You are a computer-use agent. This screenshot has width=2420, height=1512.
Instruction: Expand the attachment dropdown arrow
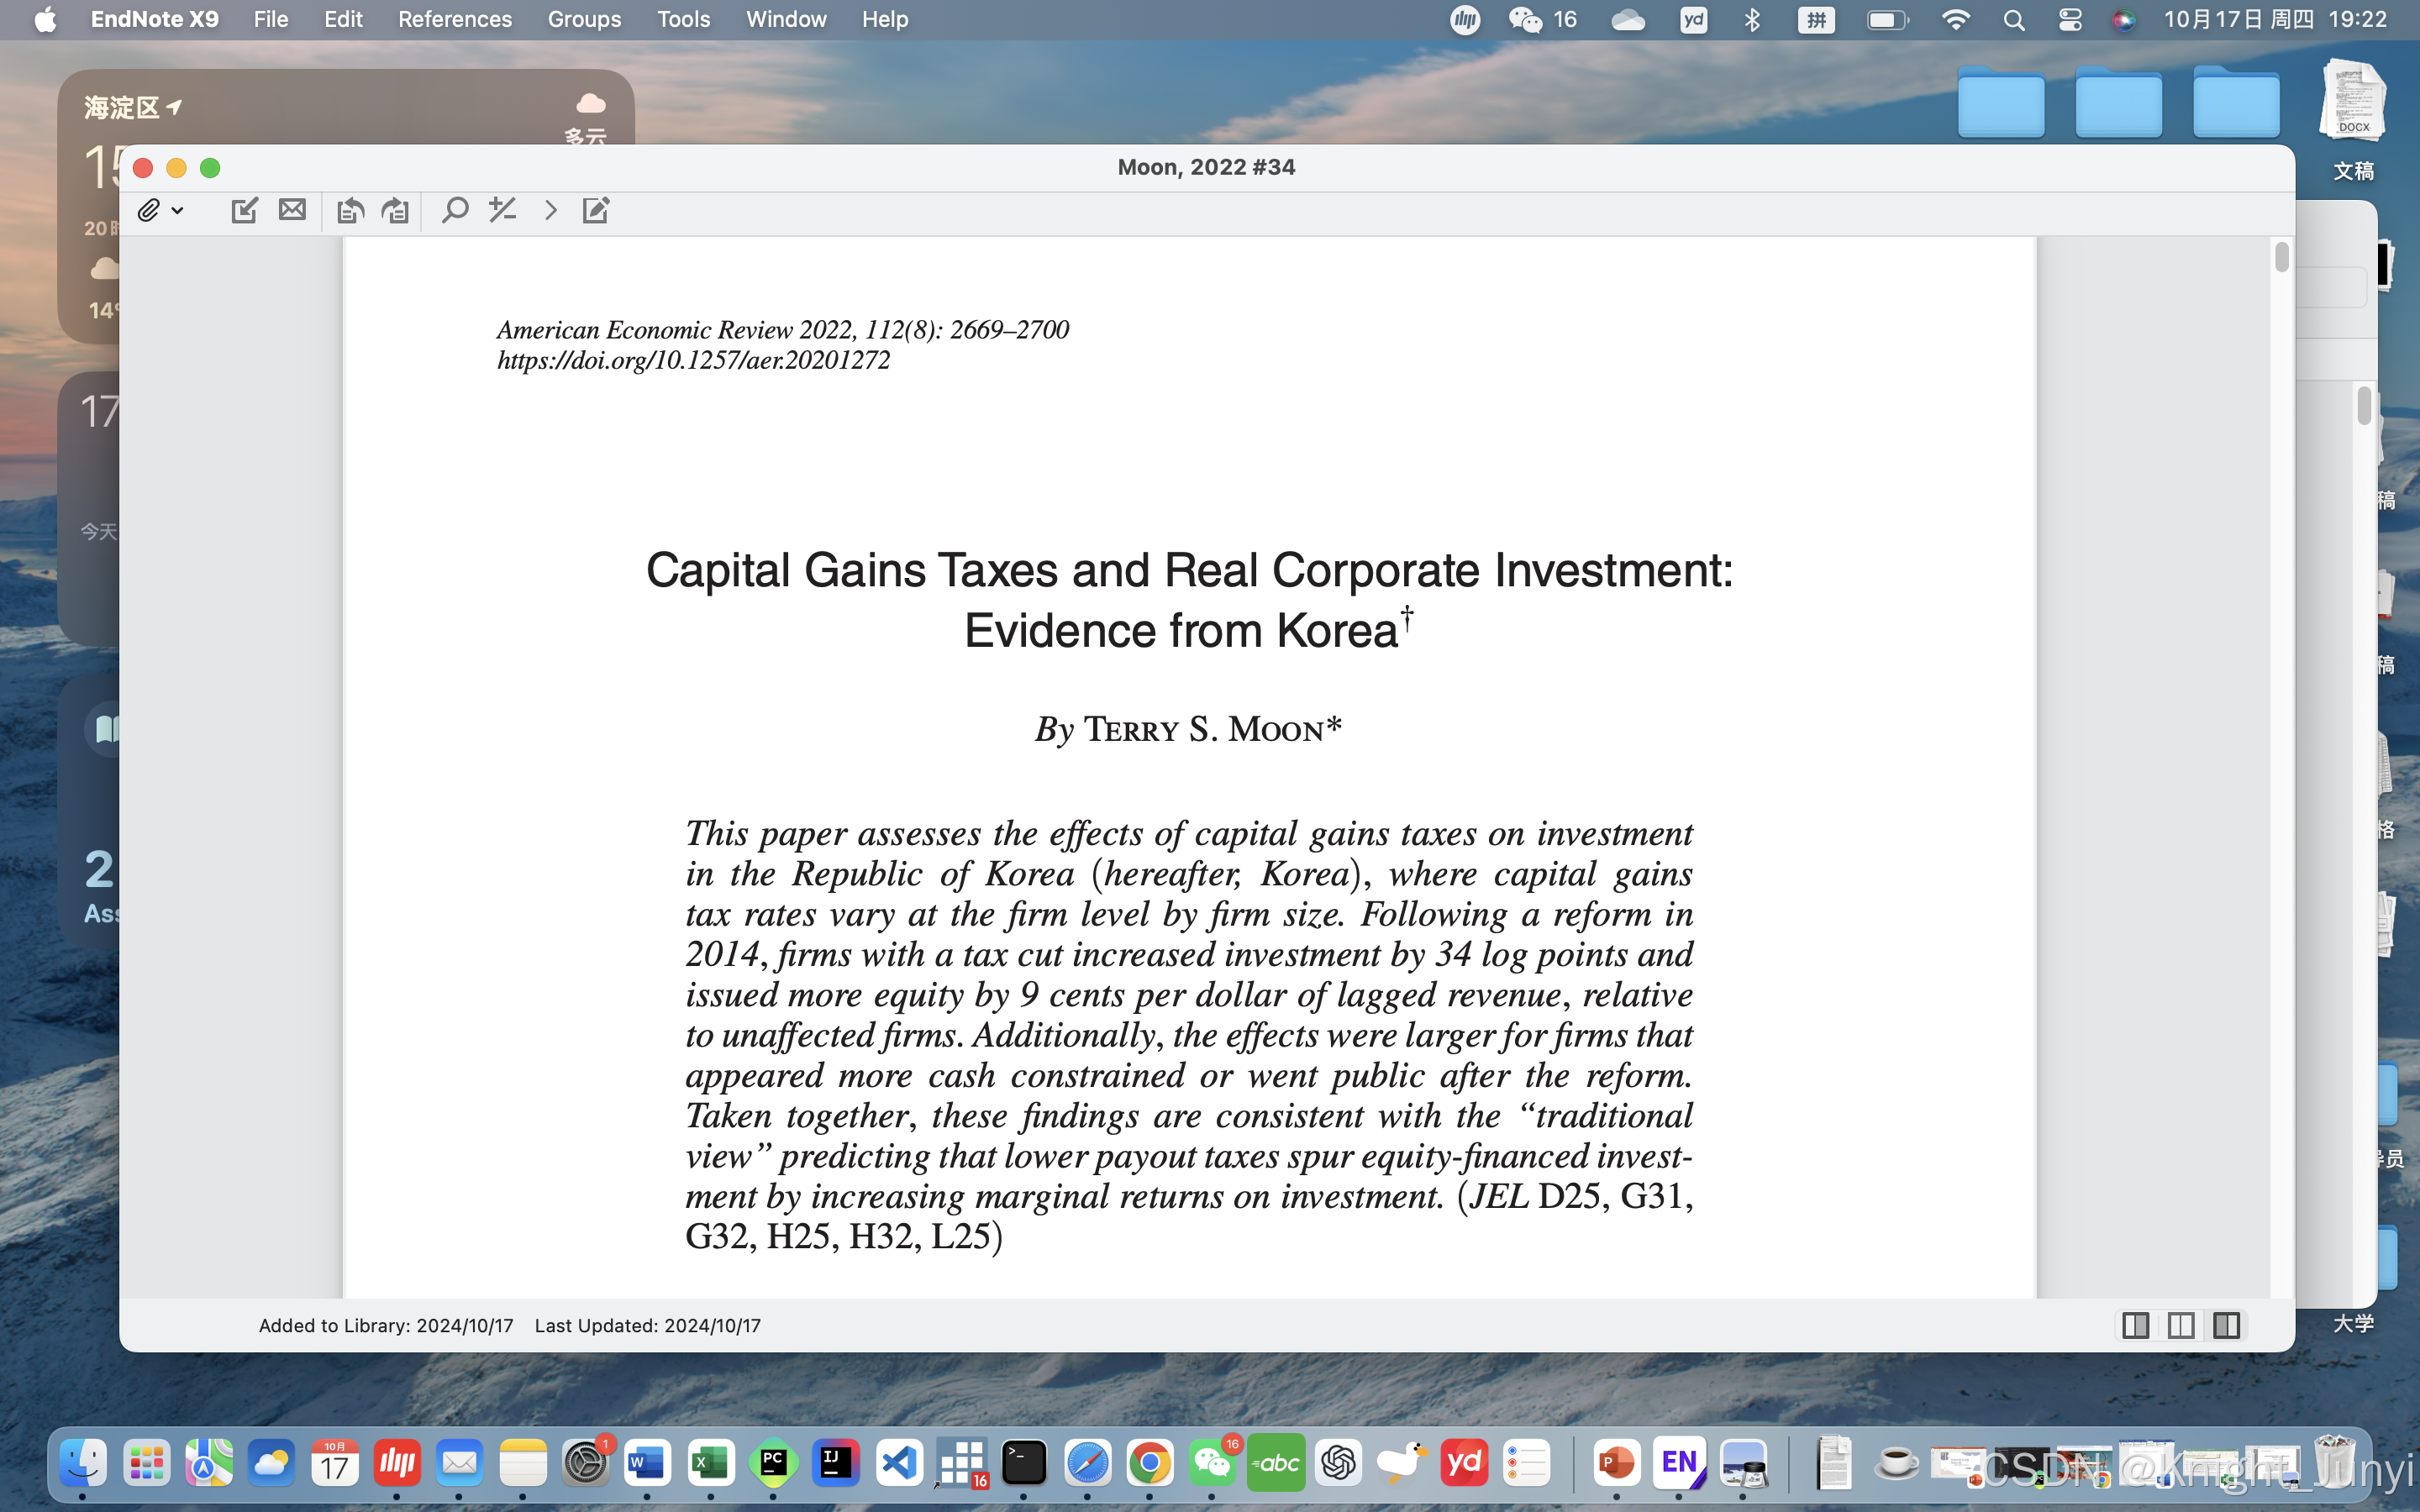(177, 210)
